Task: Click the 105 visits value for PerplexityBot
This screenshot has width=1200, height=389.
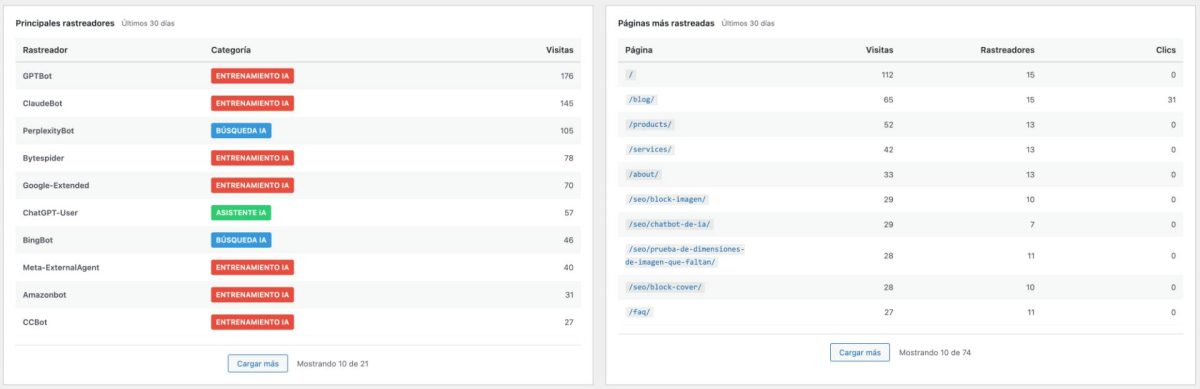Action: tap(567, 130)
